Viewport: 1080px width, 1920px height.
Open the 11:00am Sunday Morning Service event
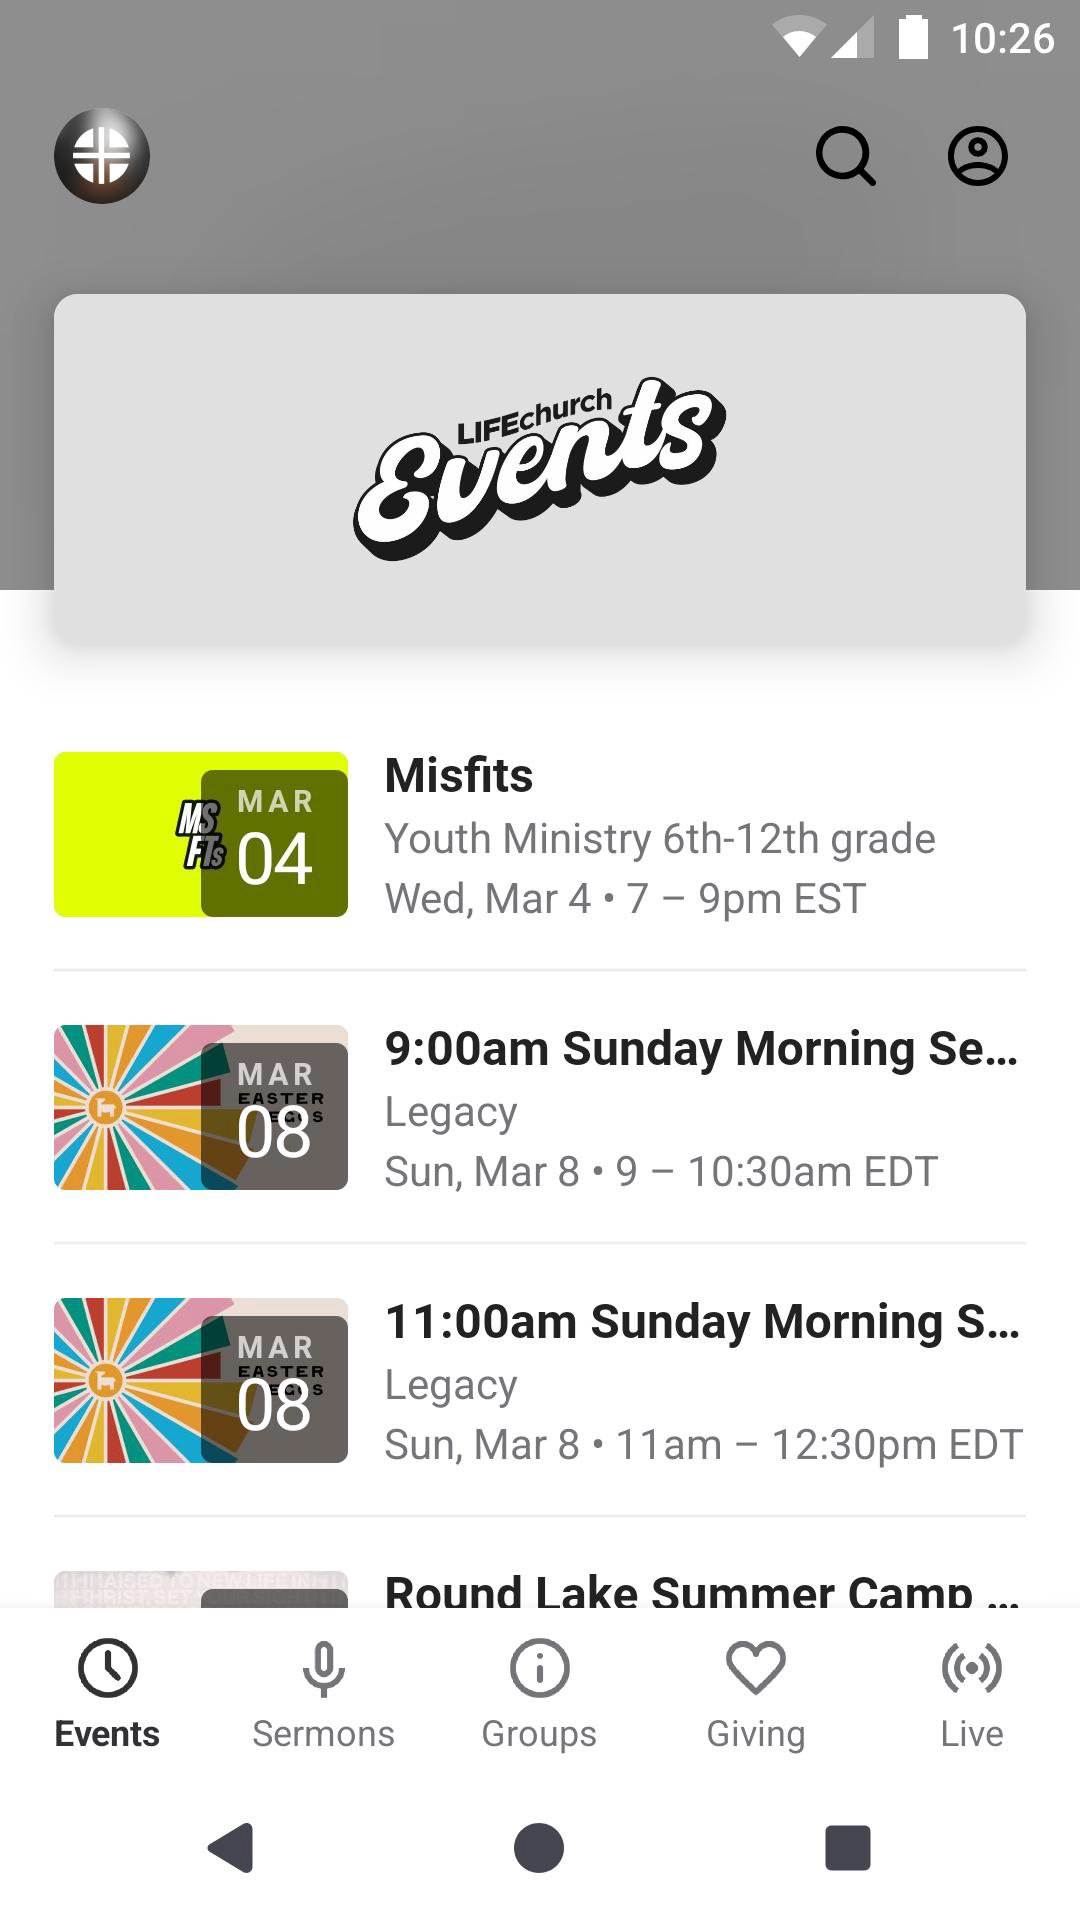pos(702,1322)
